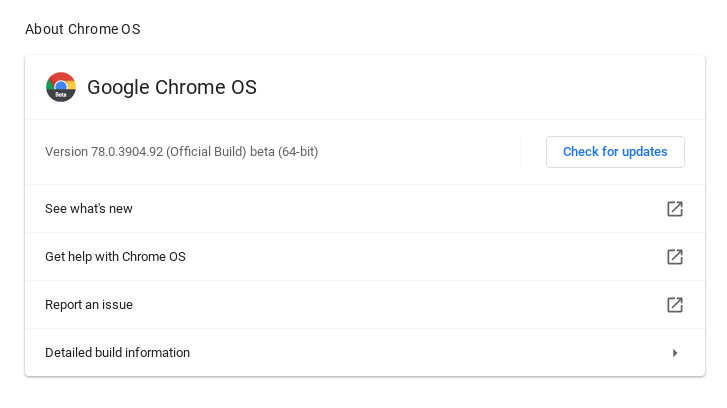Click the About Chrome OS page heading
The height and width of the screenshot is (408, 727).
(x=83, y=29)
